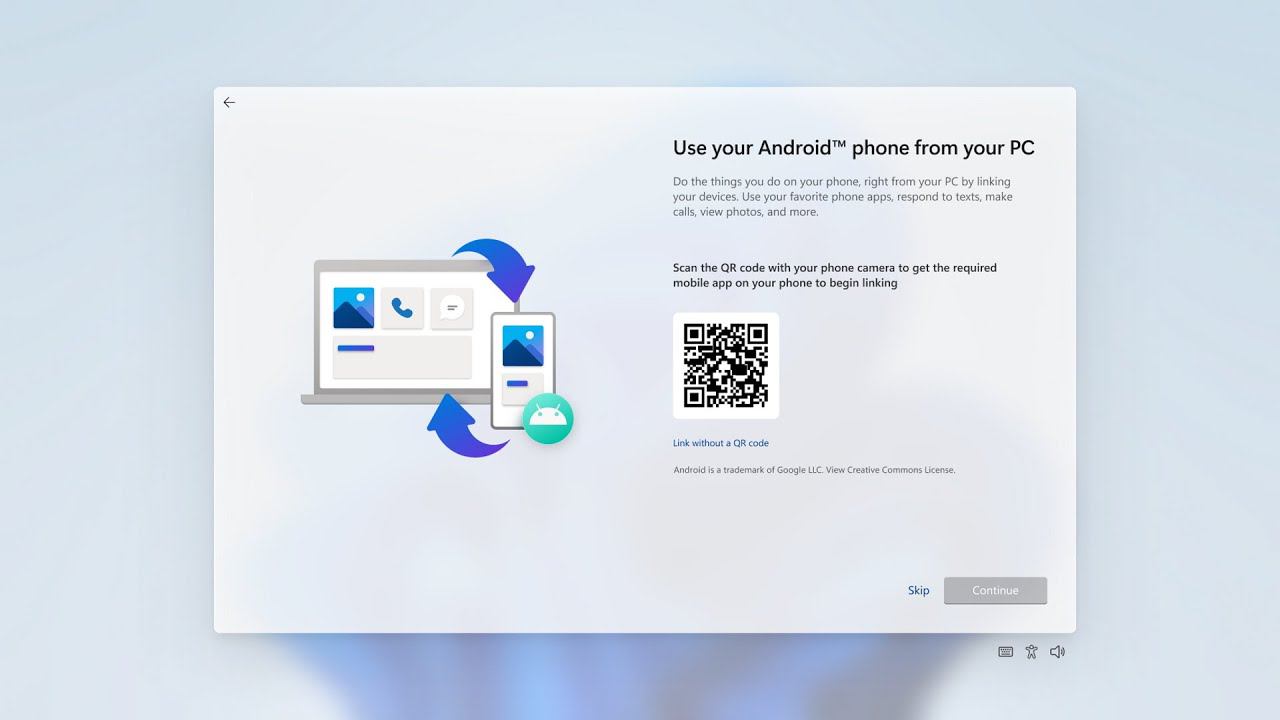Click the Continue button
This screenshot has width=1280, height=720.
pyautogui.click(x=995, y=590)
